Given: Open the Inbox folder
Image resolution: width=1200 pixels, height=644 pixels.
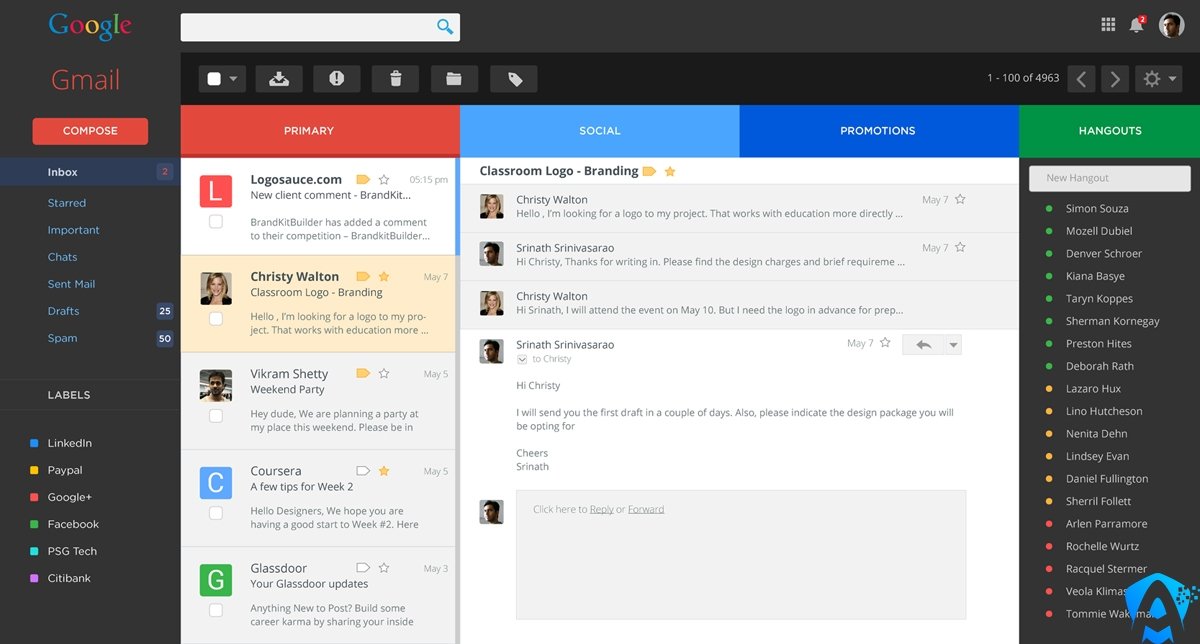Looking at the screenshot, I should [x=90, y=172].
